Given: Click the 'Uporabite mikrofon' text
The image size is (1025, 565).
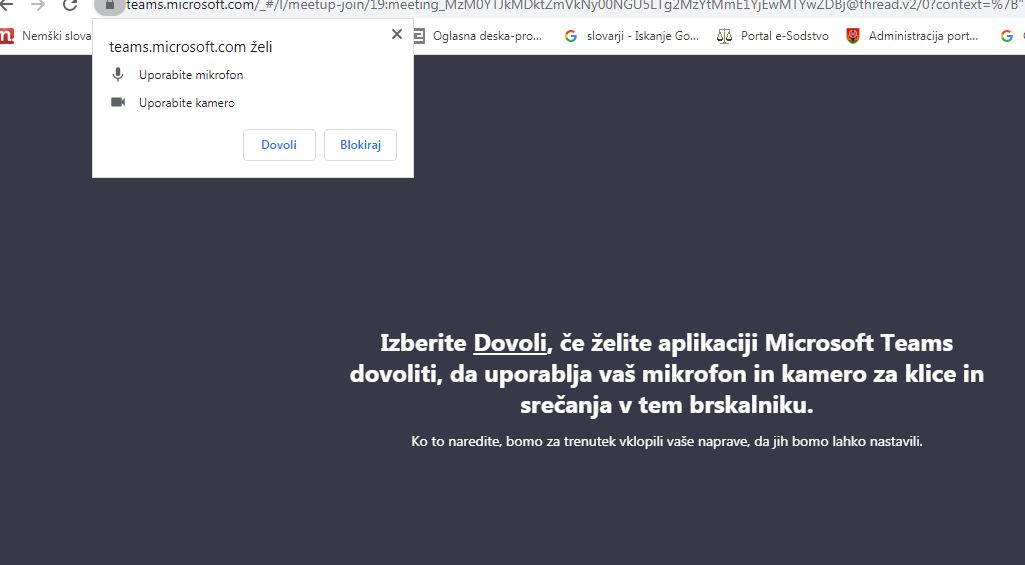Looking at the screenshot, I should pos(191,75).
